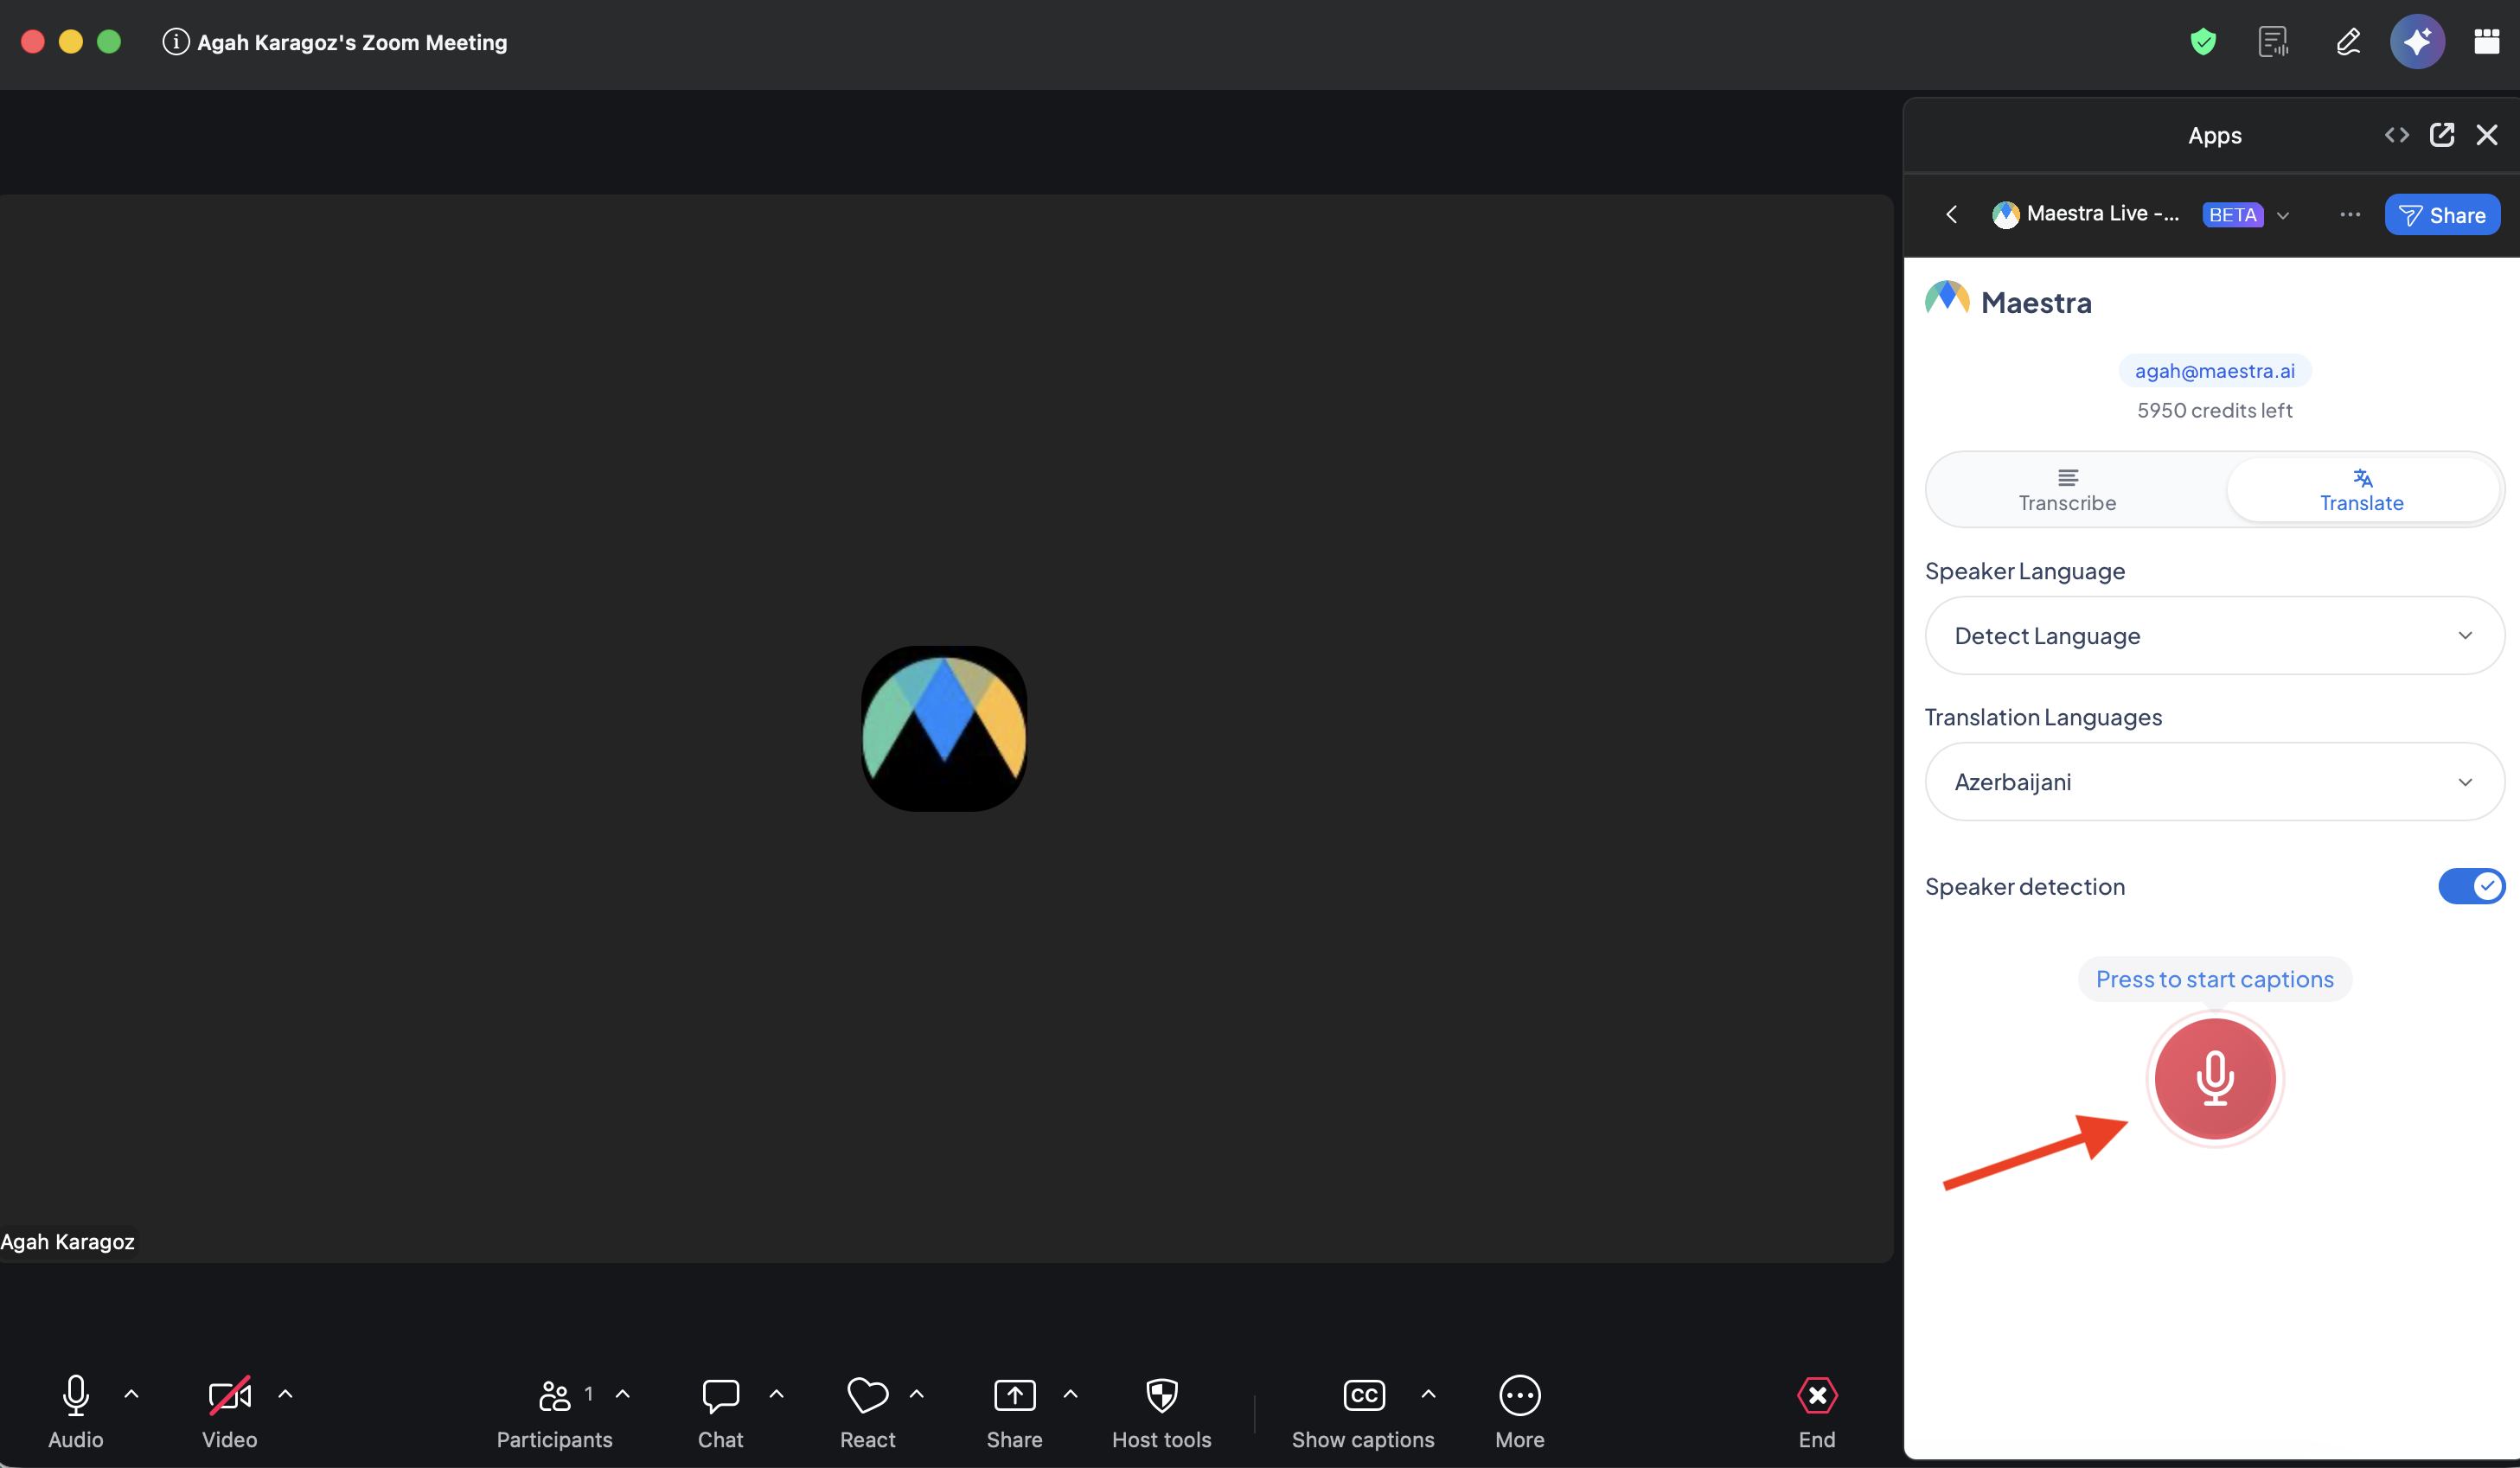Expand the participants options caret
Viewport: 2520px width, 1468px height.
pos(622,1394)
